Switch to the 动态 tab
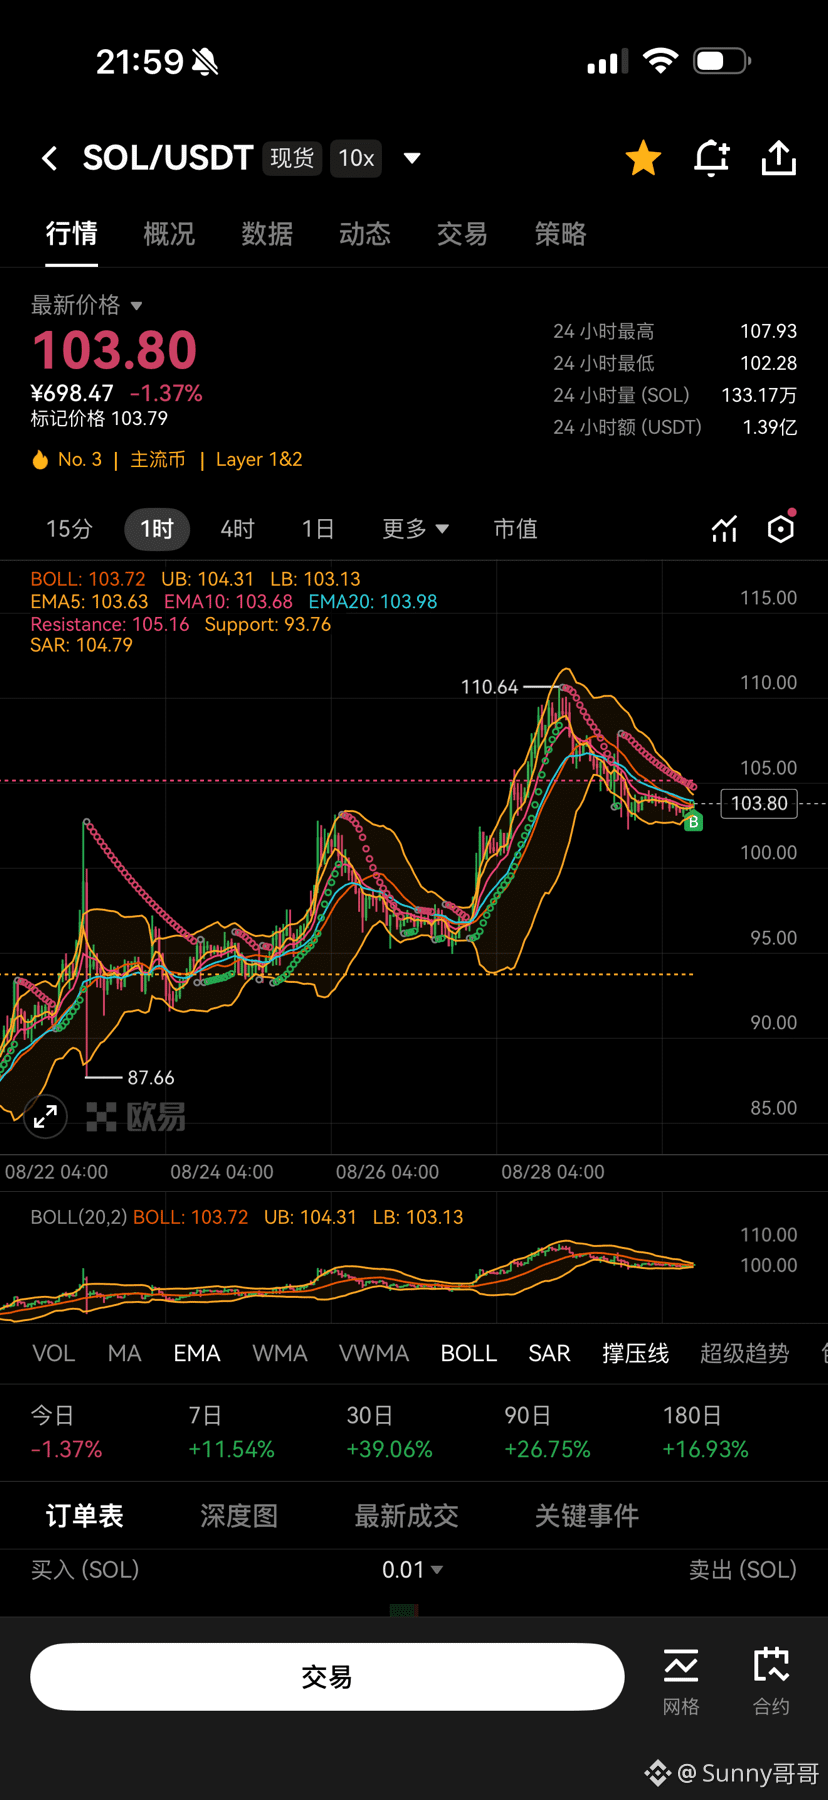The height and width of the screenshot is (1800, 828). 365,234
